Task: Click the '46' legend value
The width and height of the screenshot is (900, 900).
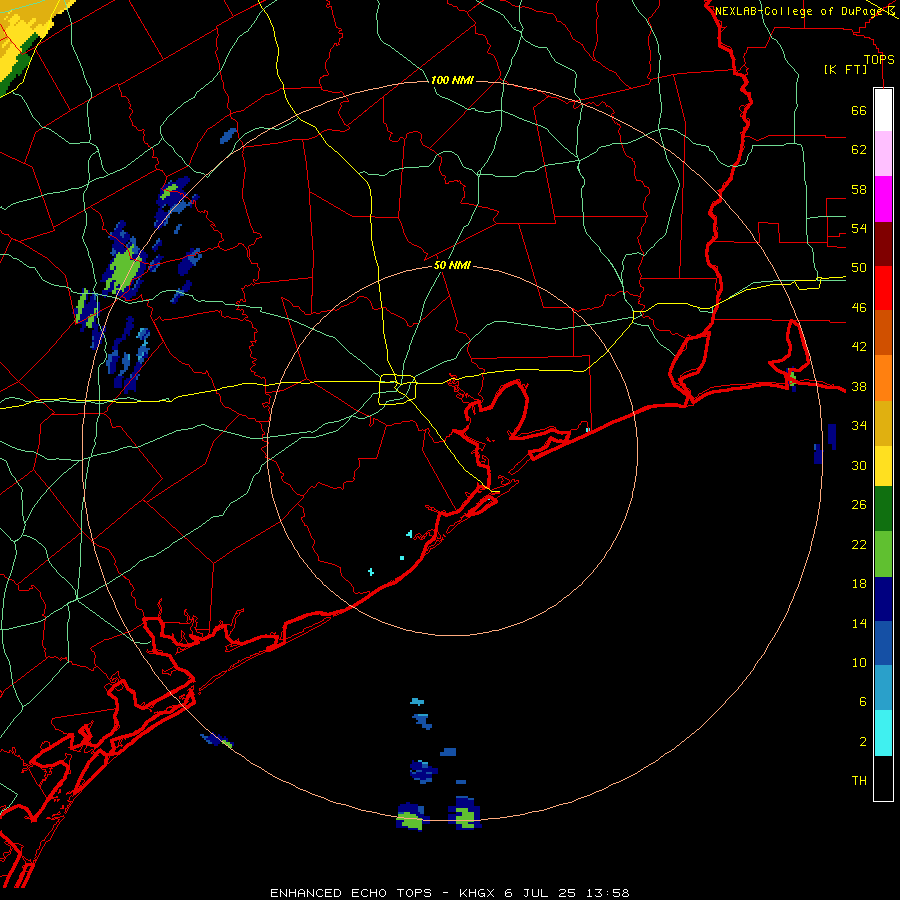Action: [x=859, y=308]
